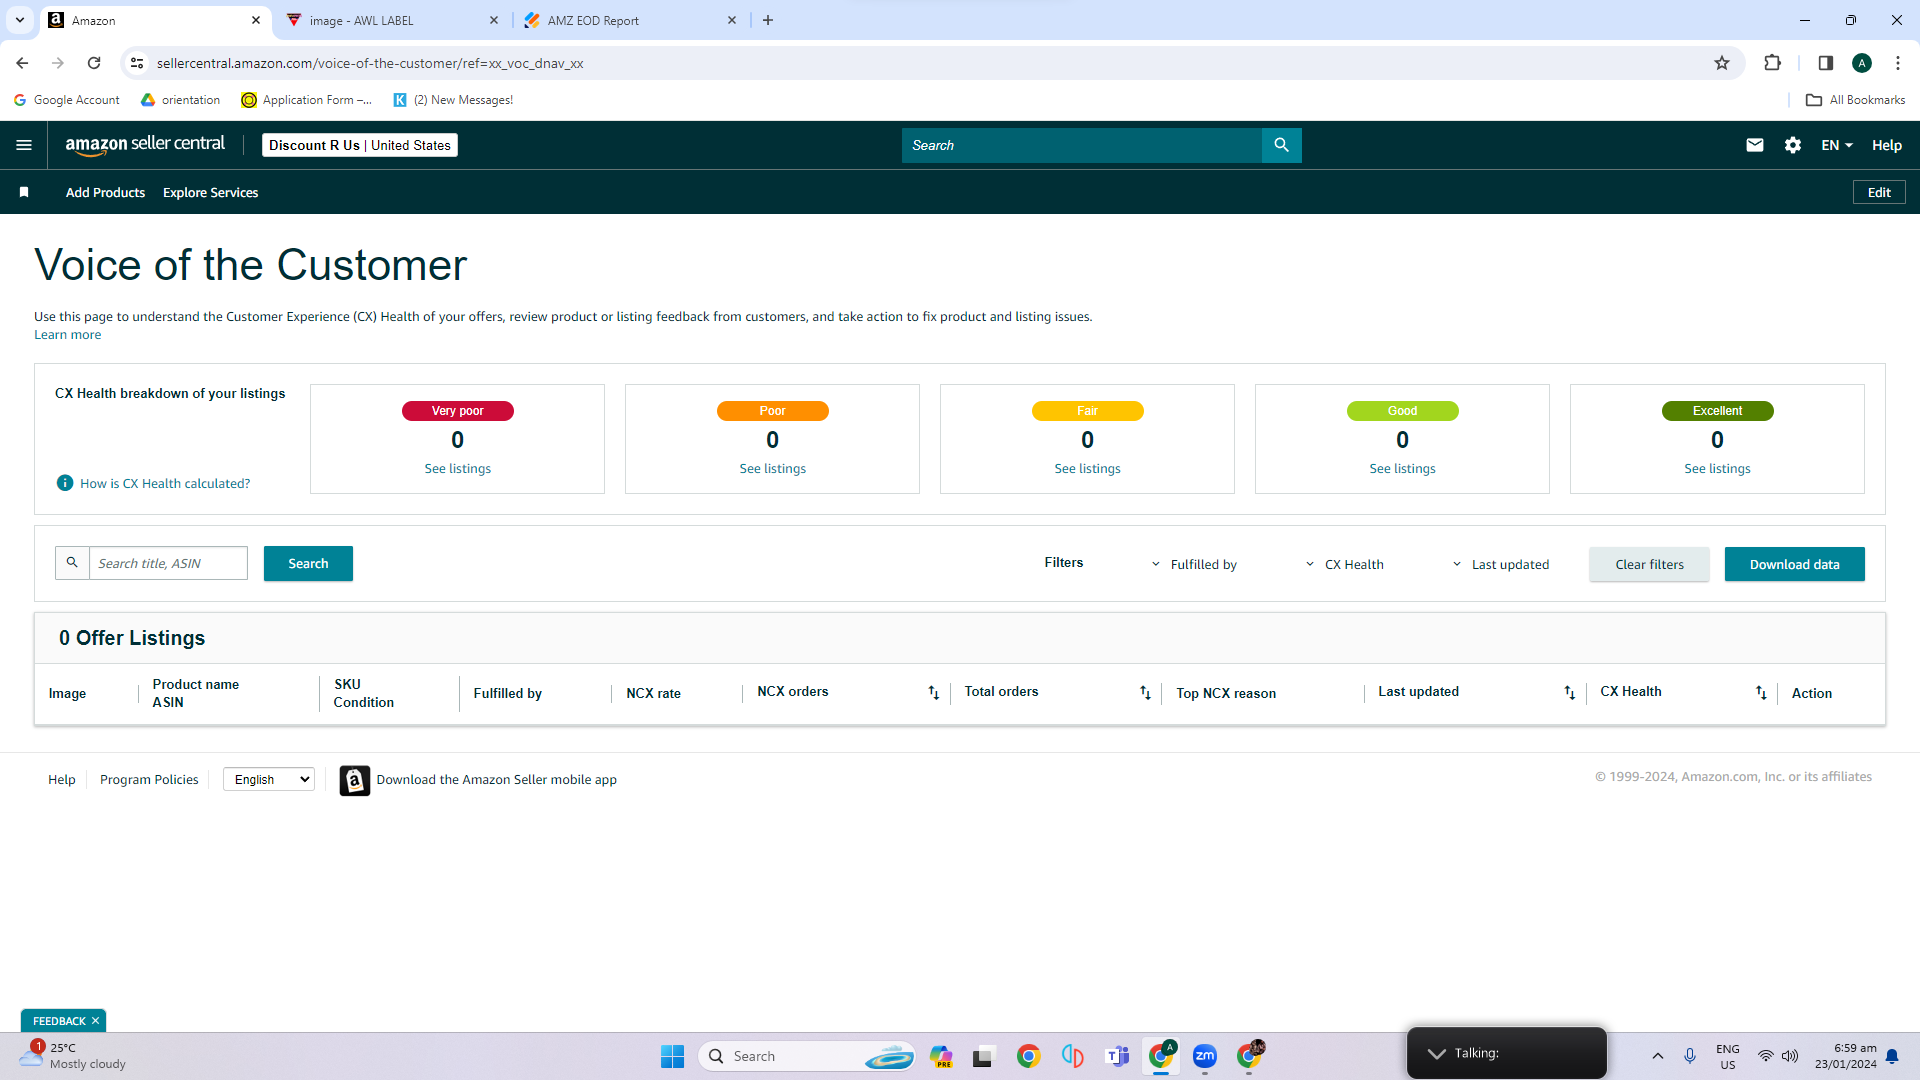
Task: Click Download data button
Action: [x=1794, y=564]
